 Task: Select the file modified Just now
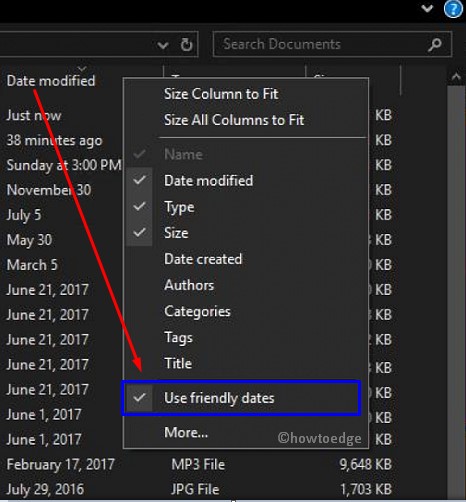point(34,115)
